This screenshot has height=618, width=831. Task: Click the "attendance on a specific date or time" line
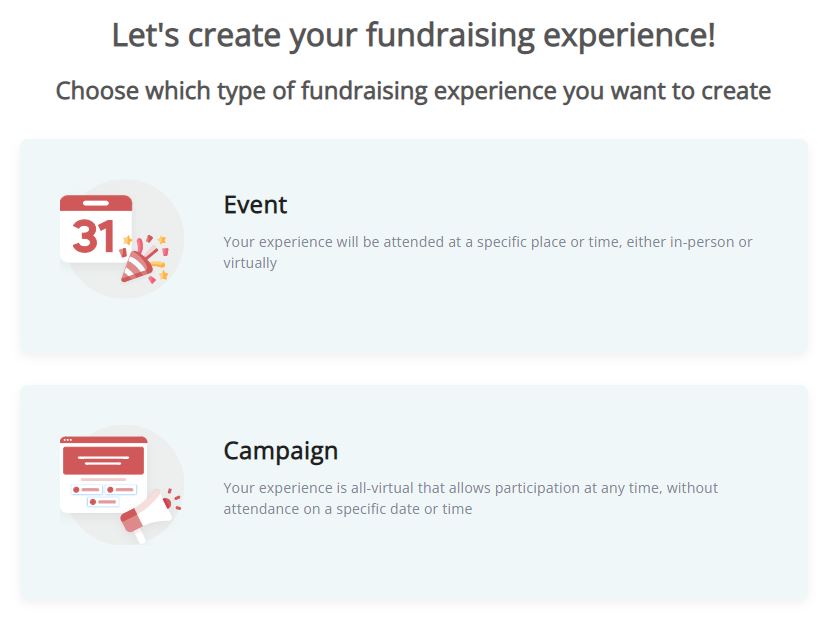[348, 509]
